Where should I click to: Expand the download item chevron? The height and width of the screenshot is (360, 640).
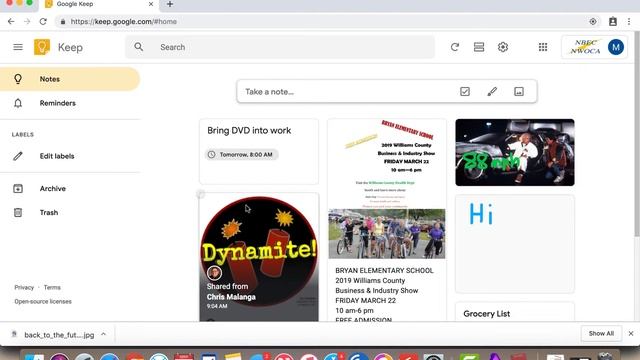point(104,334)
